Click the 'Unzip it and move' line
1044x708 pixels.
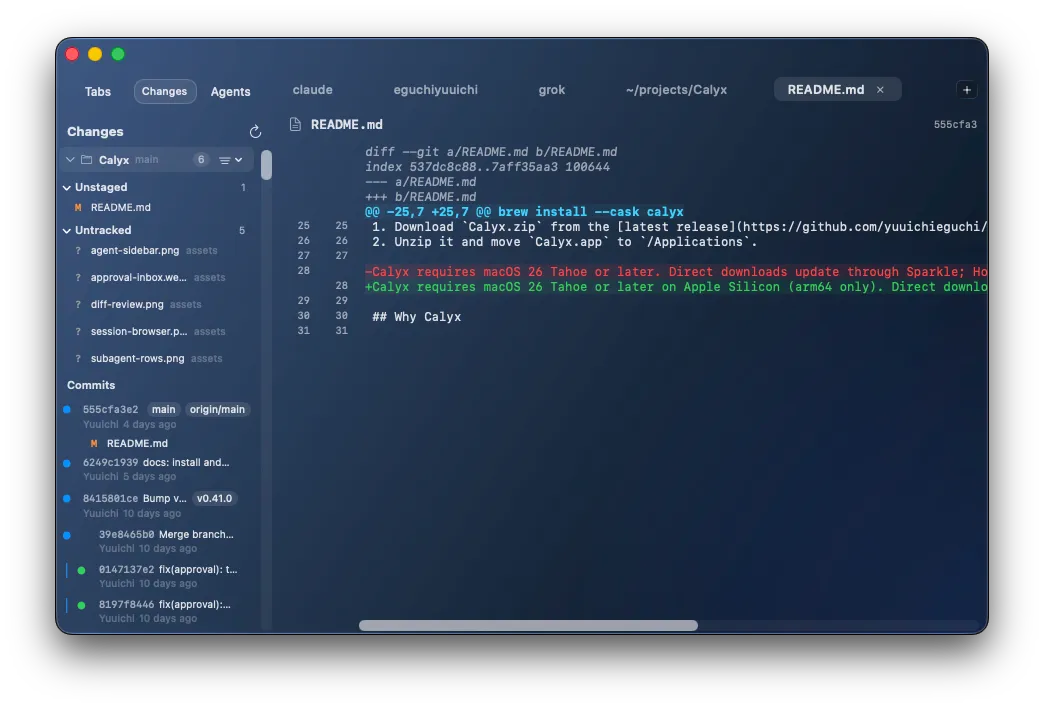coord(564,242)
